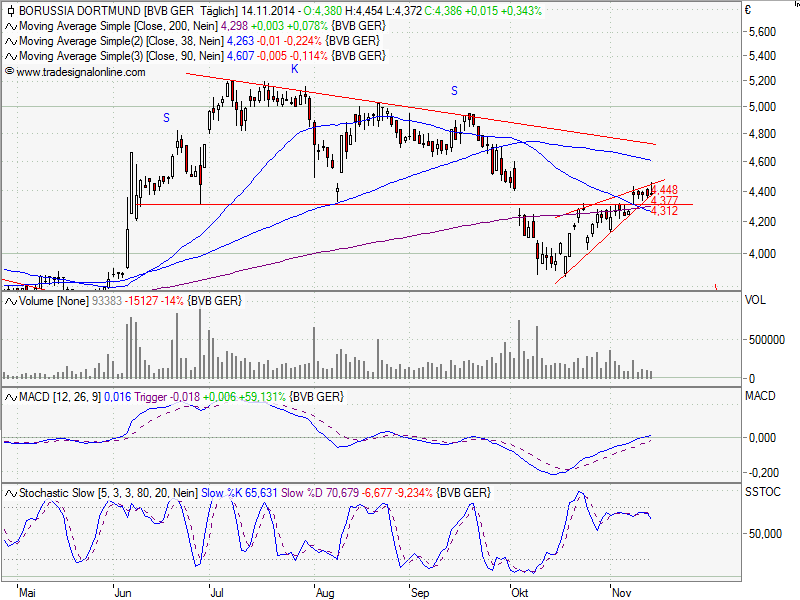
Task: Click the MACD [12, 26, 9] legend label
Action: click(x=60, y=396)
